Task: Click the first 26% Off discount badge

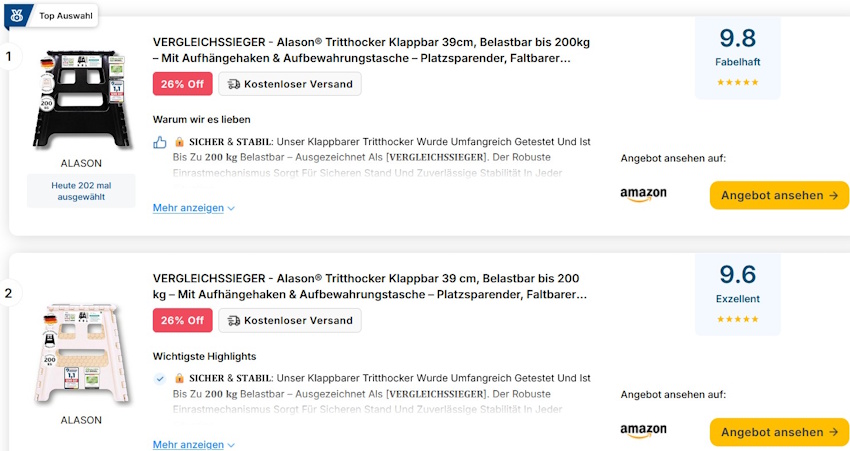Action: [182, 84]
